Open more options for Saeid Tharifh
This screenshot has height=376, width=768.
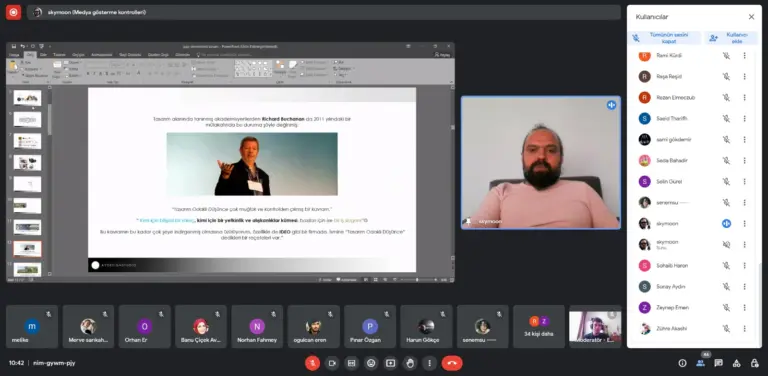click(x=744, y=118)
